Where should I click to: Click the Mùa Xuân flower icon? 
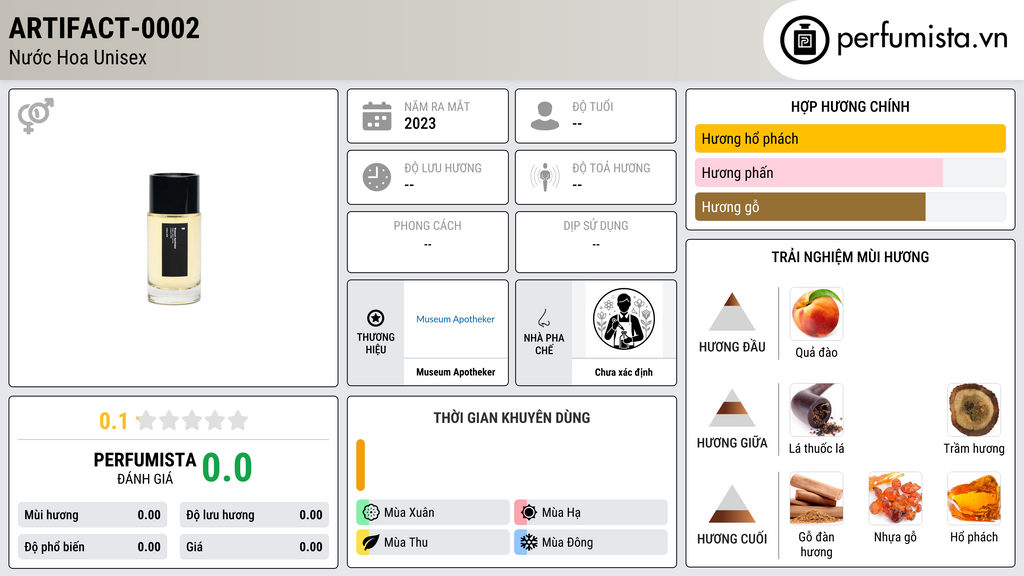[370, 512]
